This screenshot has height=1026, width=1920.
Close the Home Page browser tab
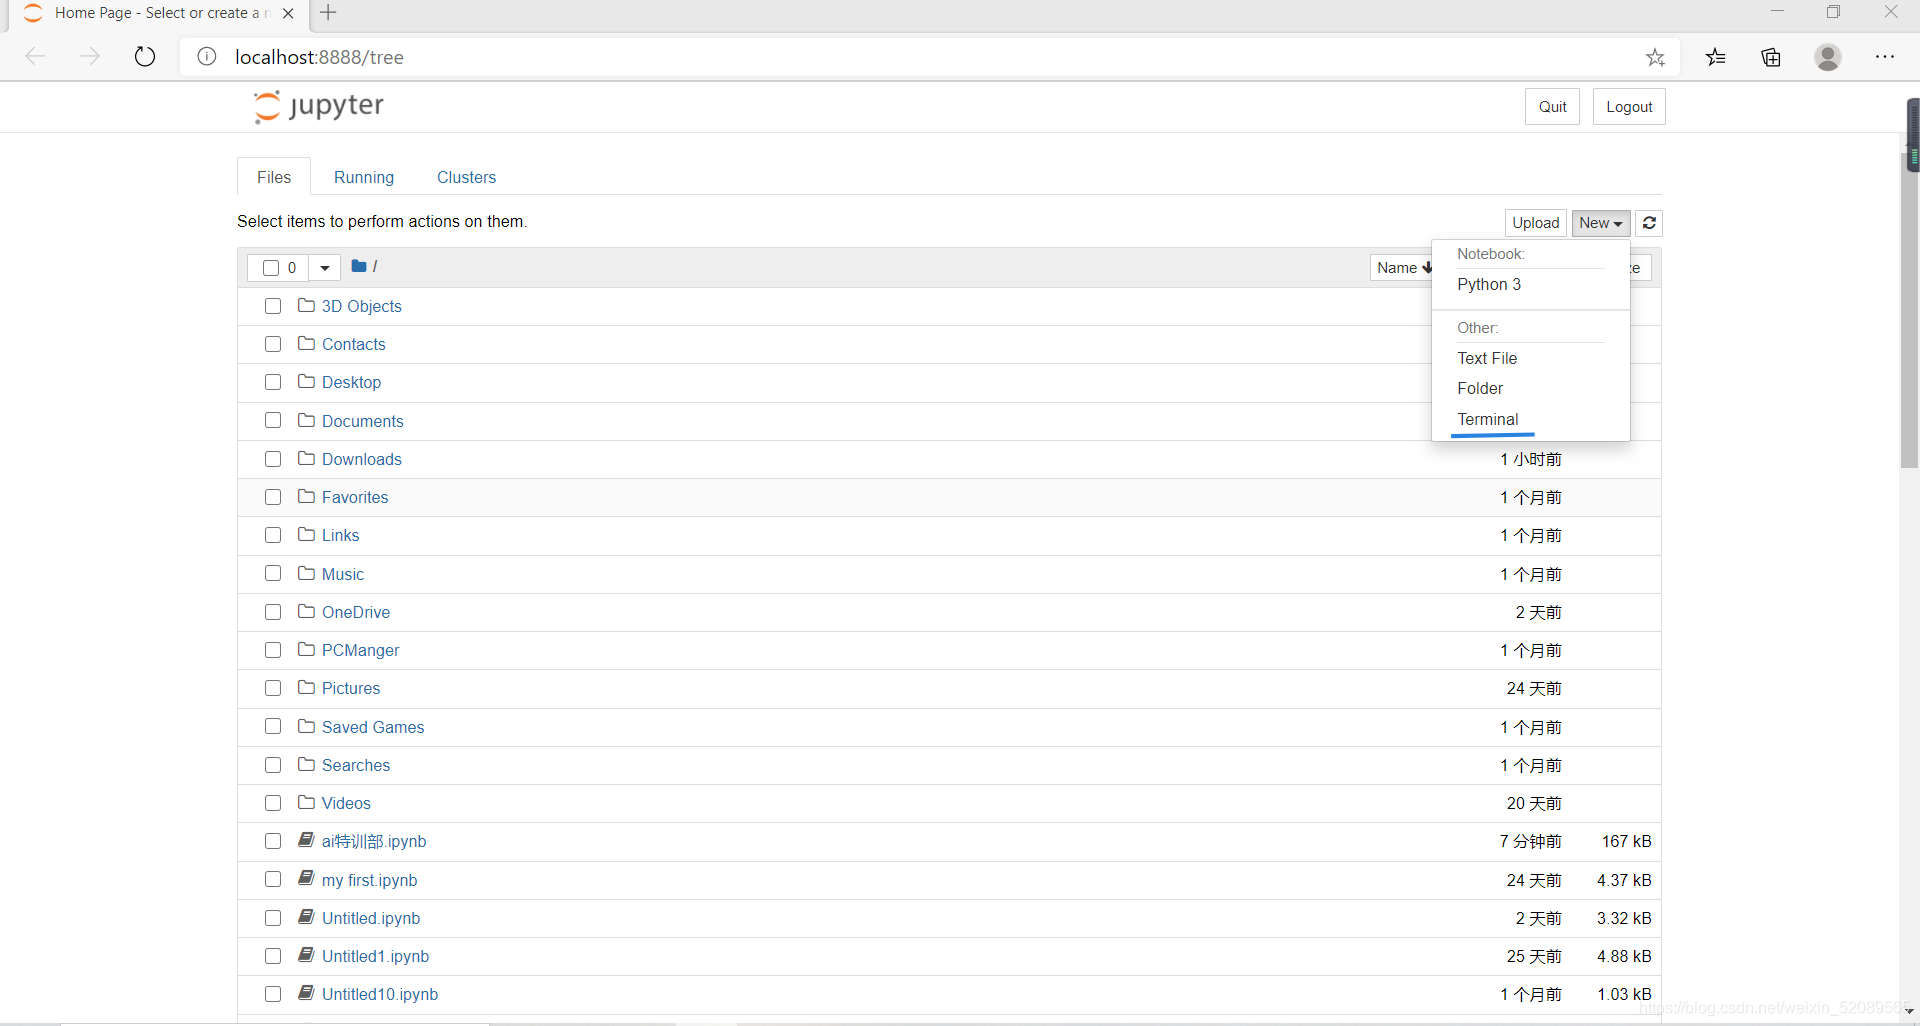(x=288, y=13)
